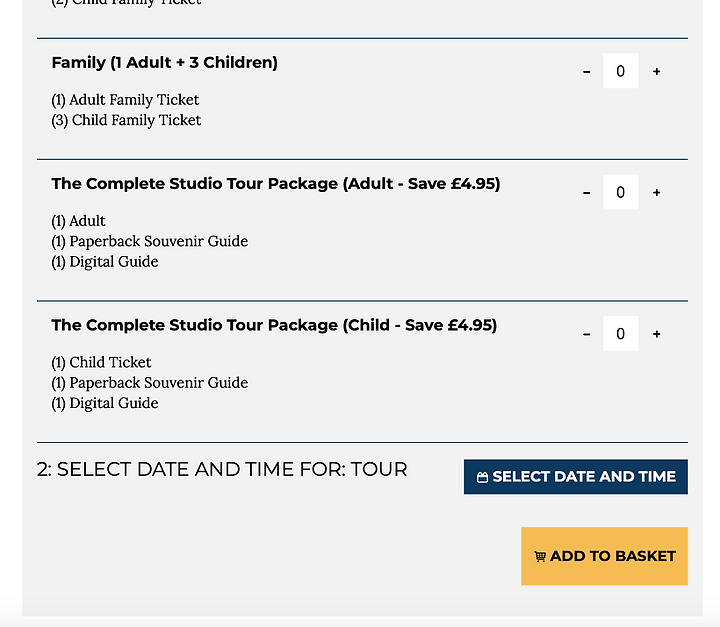Click the Family 1 Adult 3 Children quantity field

pos(620,71)
